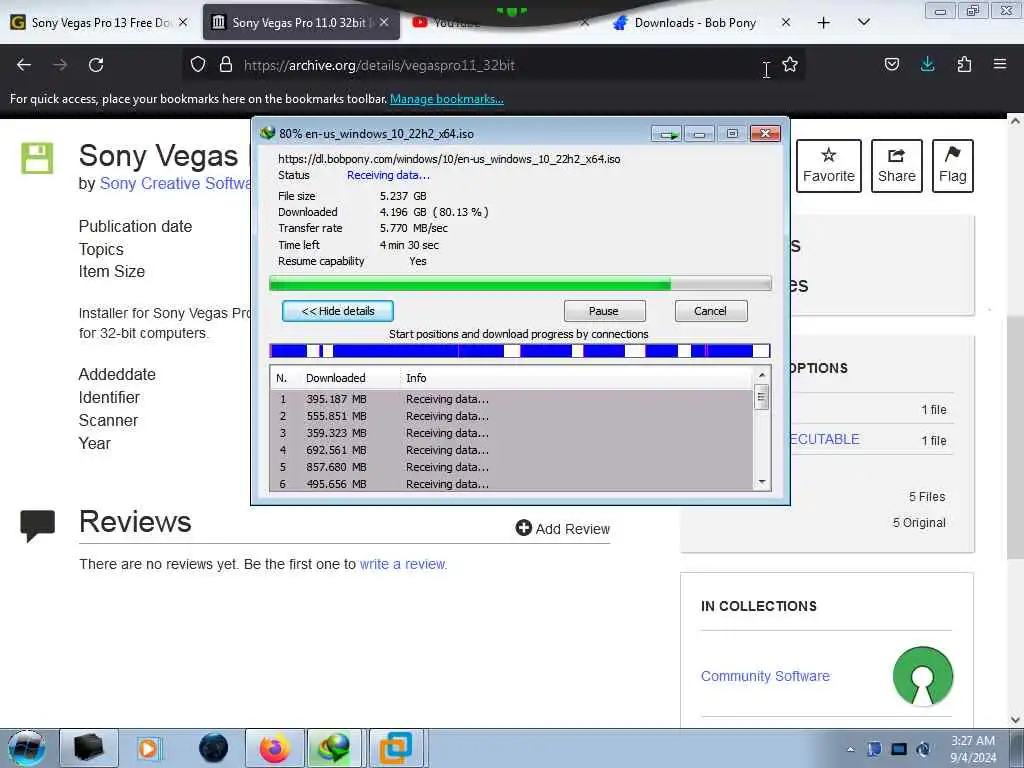Open the shield tracking protection icon
Image resolution: width=1024 pixels, height=768 pixels.
[198, 64]
